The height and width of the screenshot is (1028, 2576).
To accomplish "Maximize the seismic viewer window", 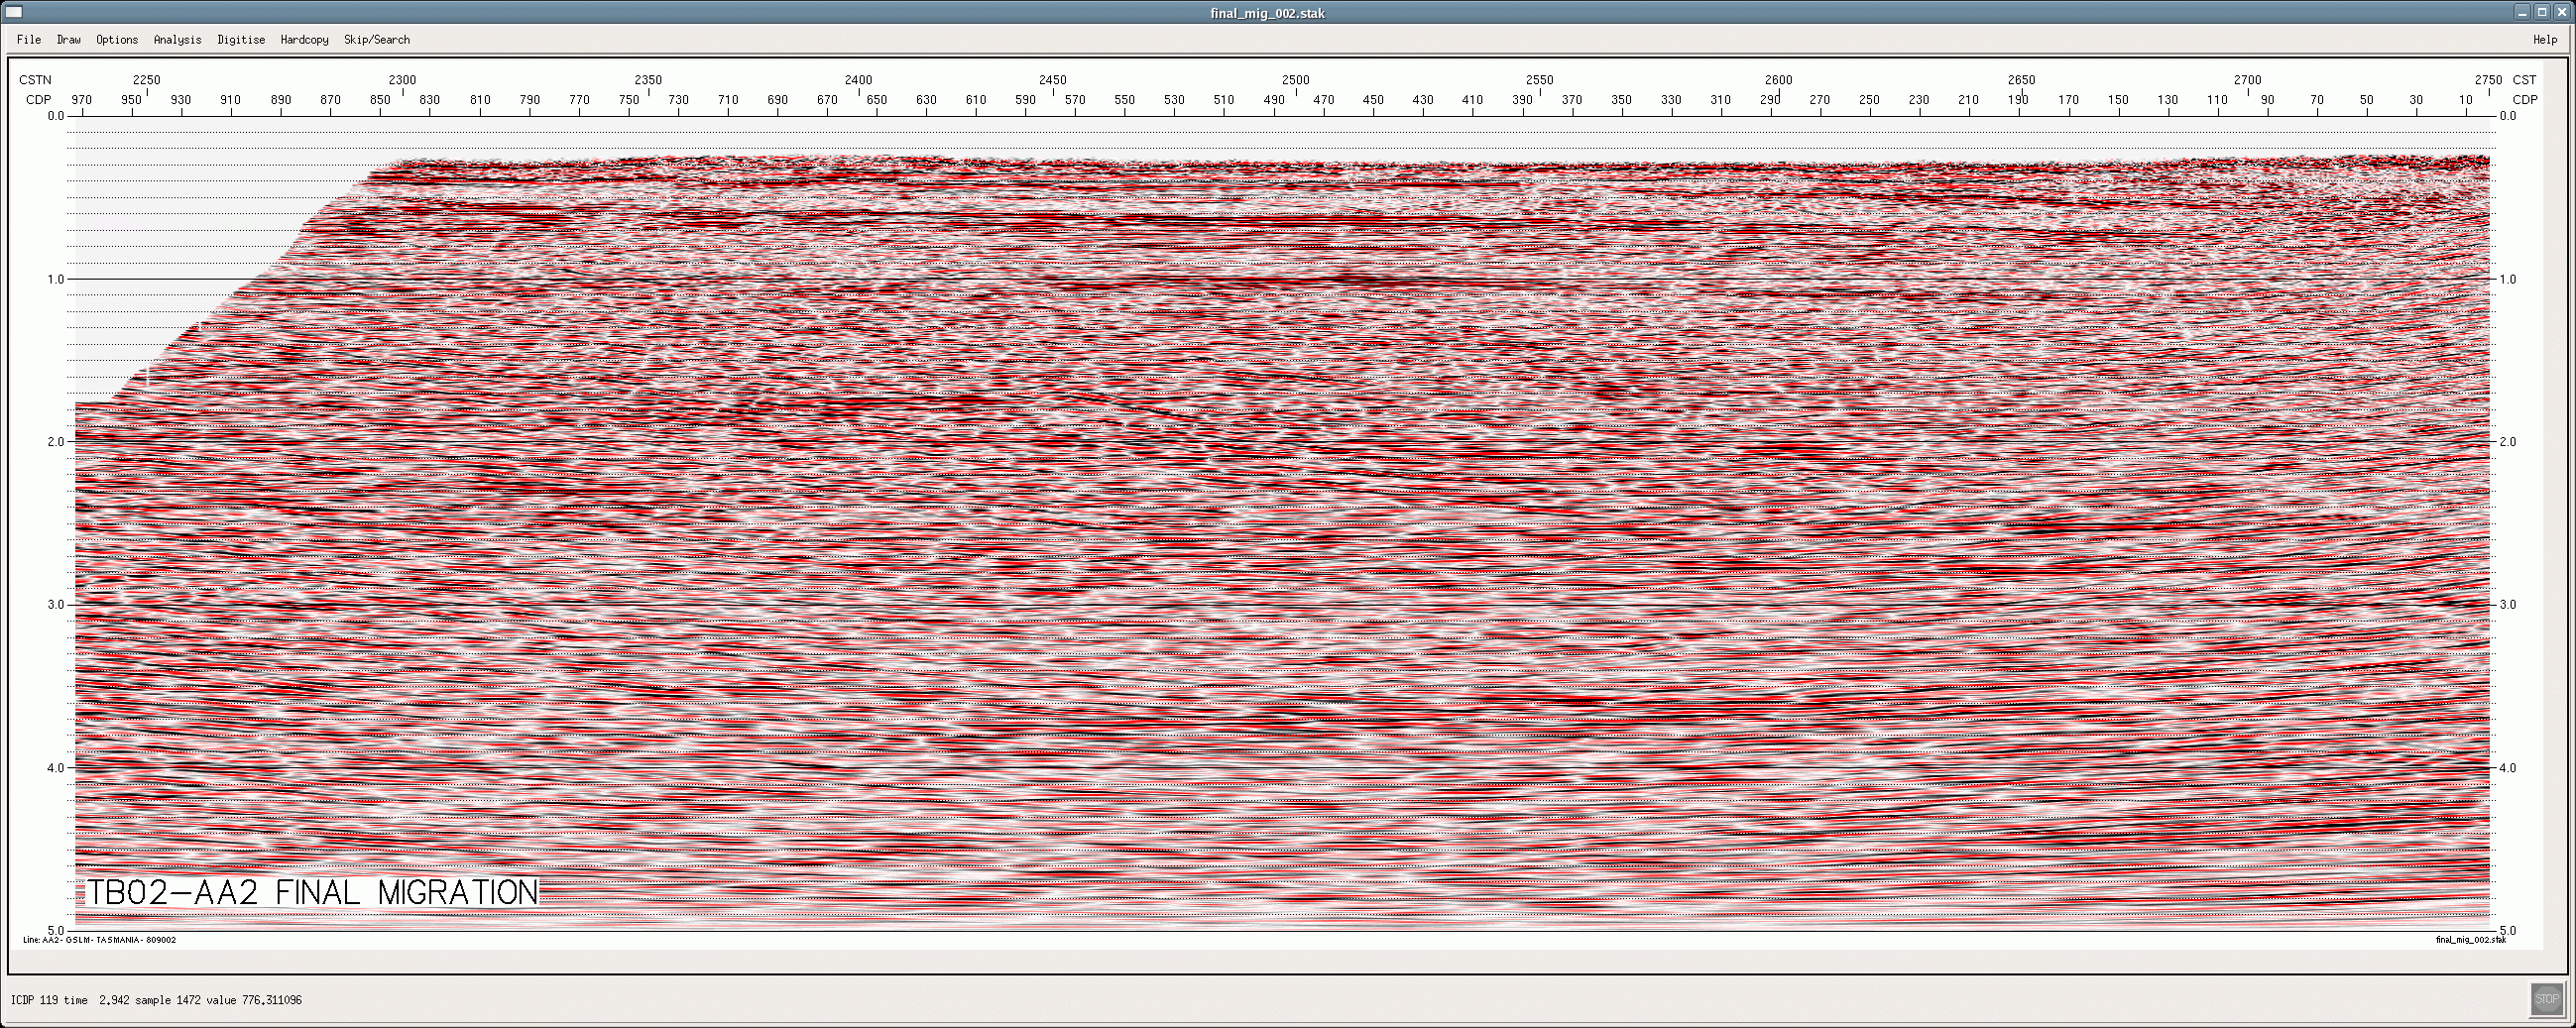I will (2541, 12).
